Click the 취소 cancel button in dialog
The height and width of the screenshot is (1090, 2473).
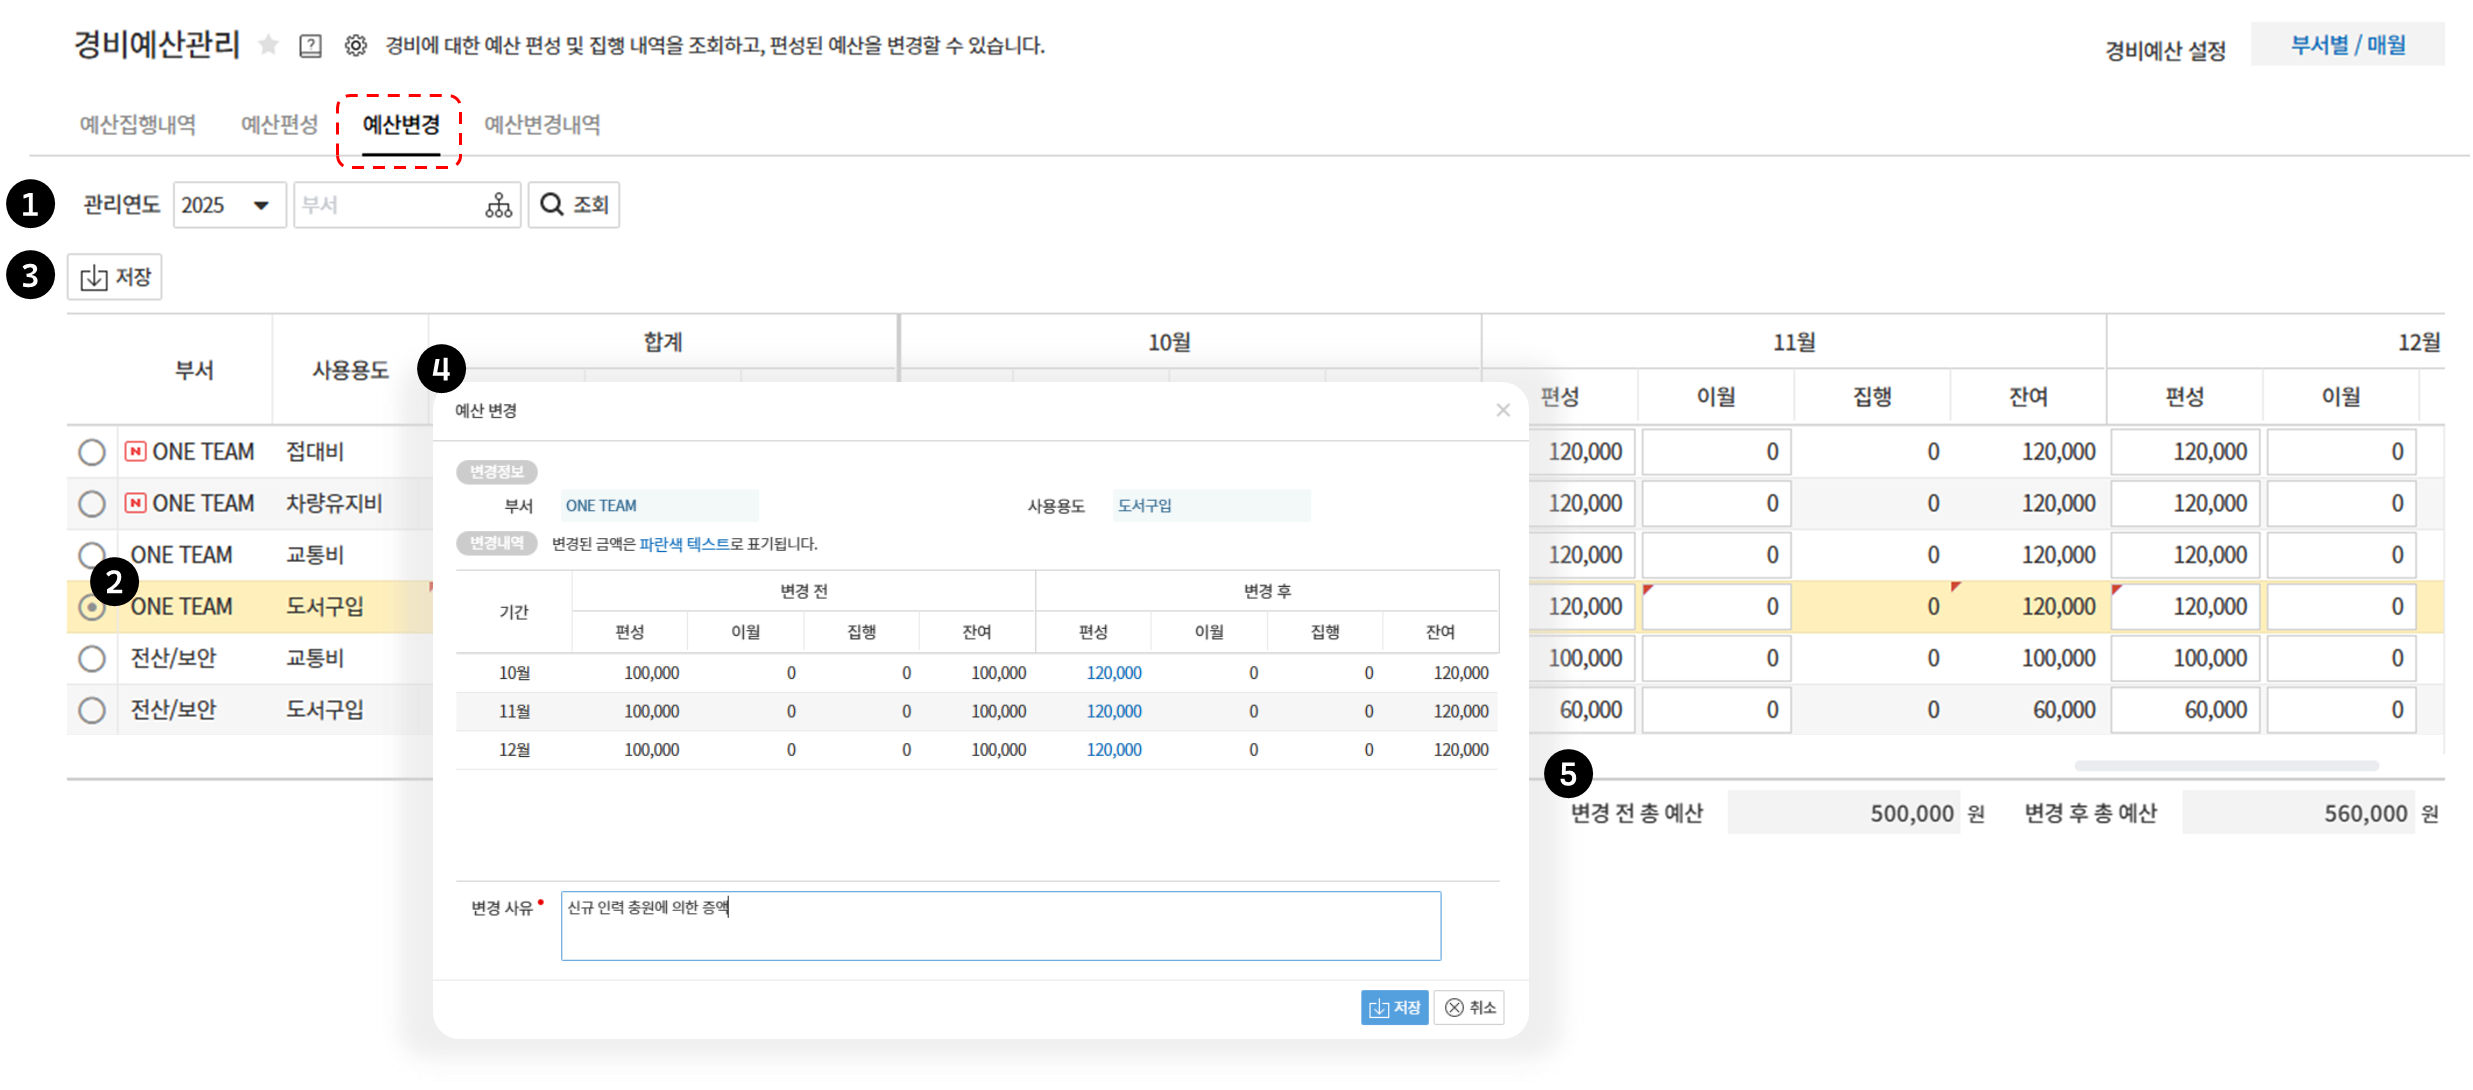point(1470,1007)
